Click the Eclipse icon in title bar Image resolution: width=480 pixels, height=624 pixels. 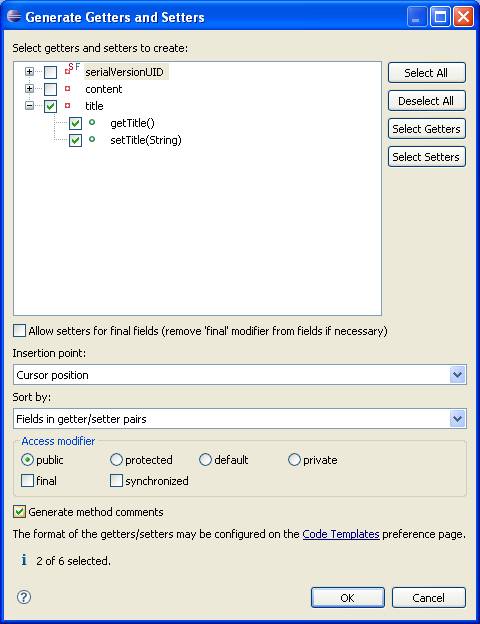(x=14, y=17)
